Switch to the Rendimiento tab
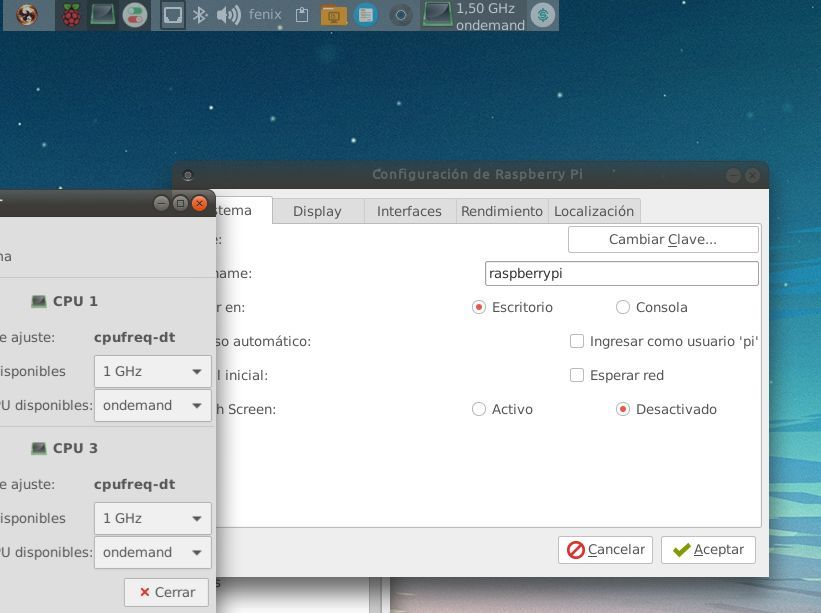This screenshot has width=821, height=613. pyautogui.click(x=502, y=211)
